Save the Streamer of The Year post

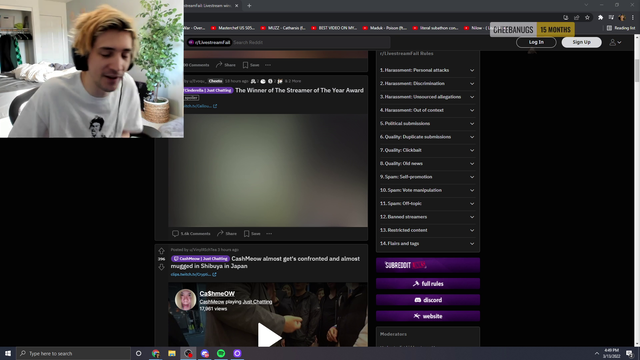(x=252, y=233)
